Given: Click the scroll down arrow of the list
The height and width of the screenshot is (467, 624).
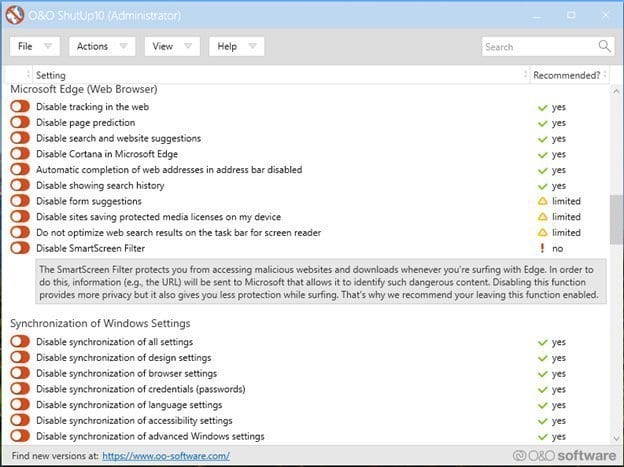Looking at the screenshot, I should tap(616, 438).
